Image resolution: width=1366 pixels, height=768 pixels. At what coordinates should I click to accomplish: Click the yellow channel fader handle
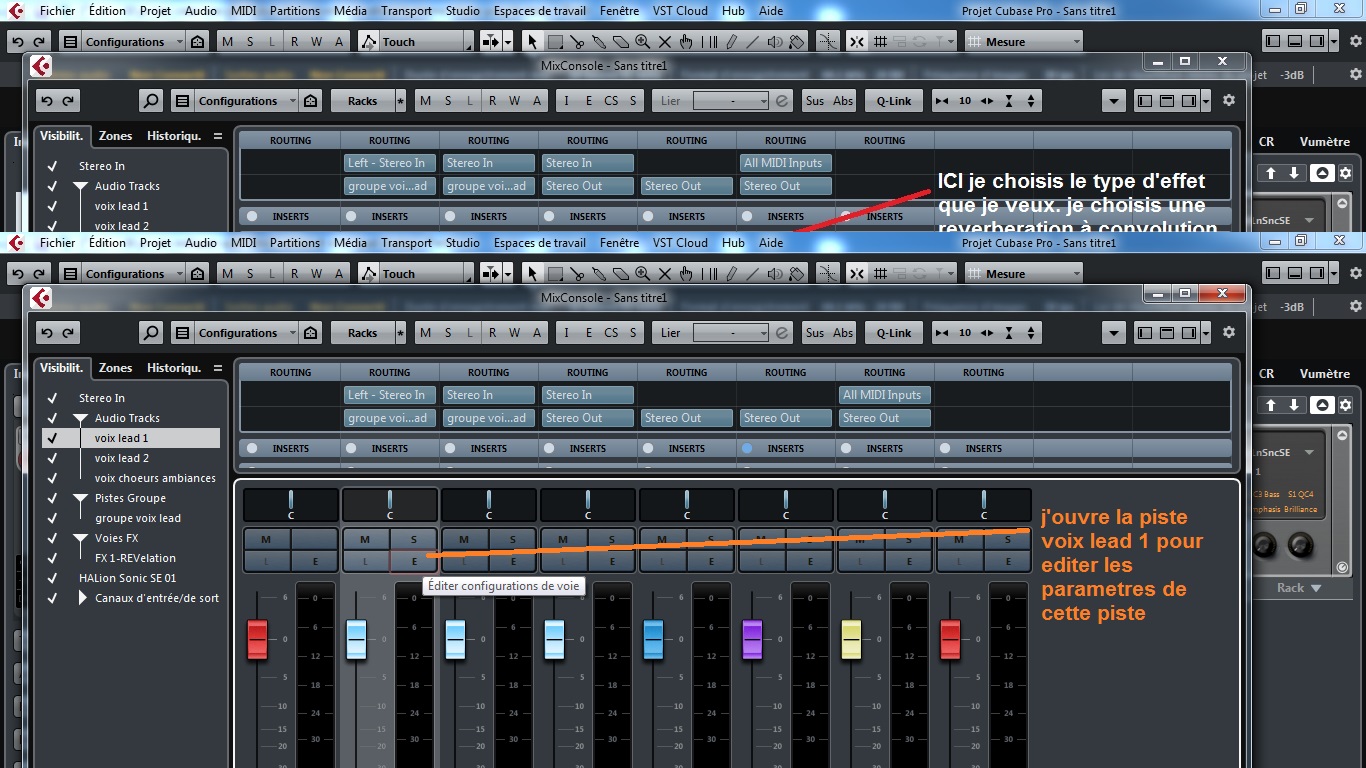pos(851,640)
